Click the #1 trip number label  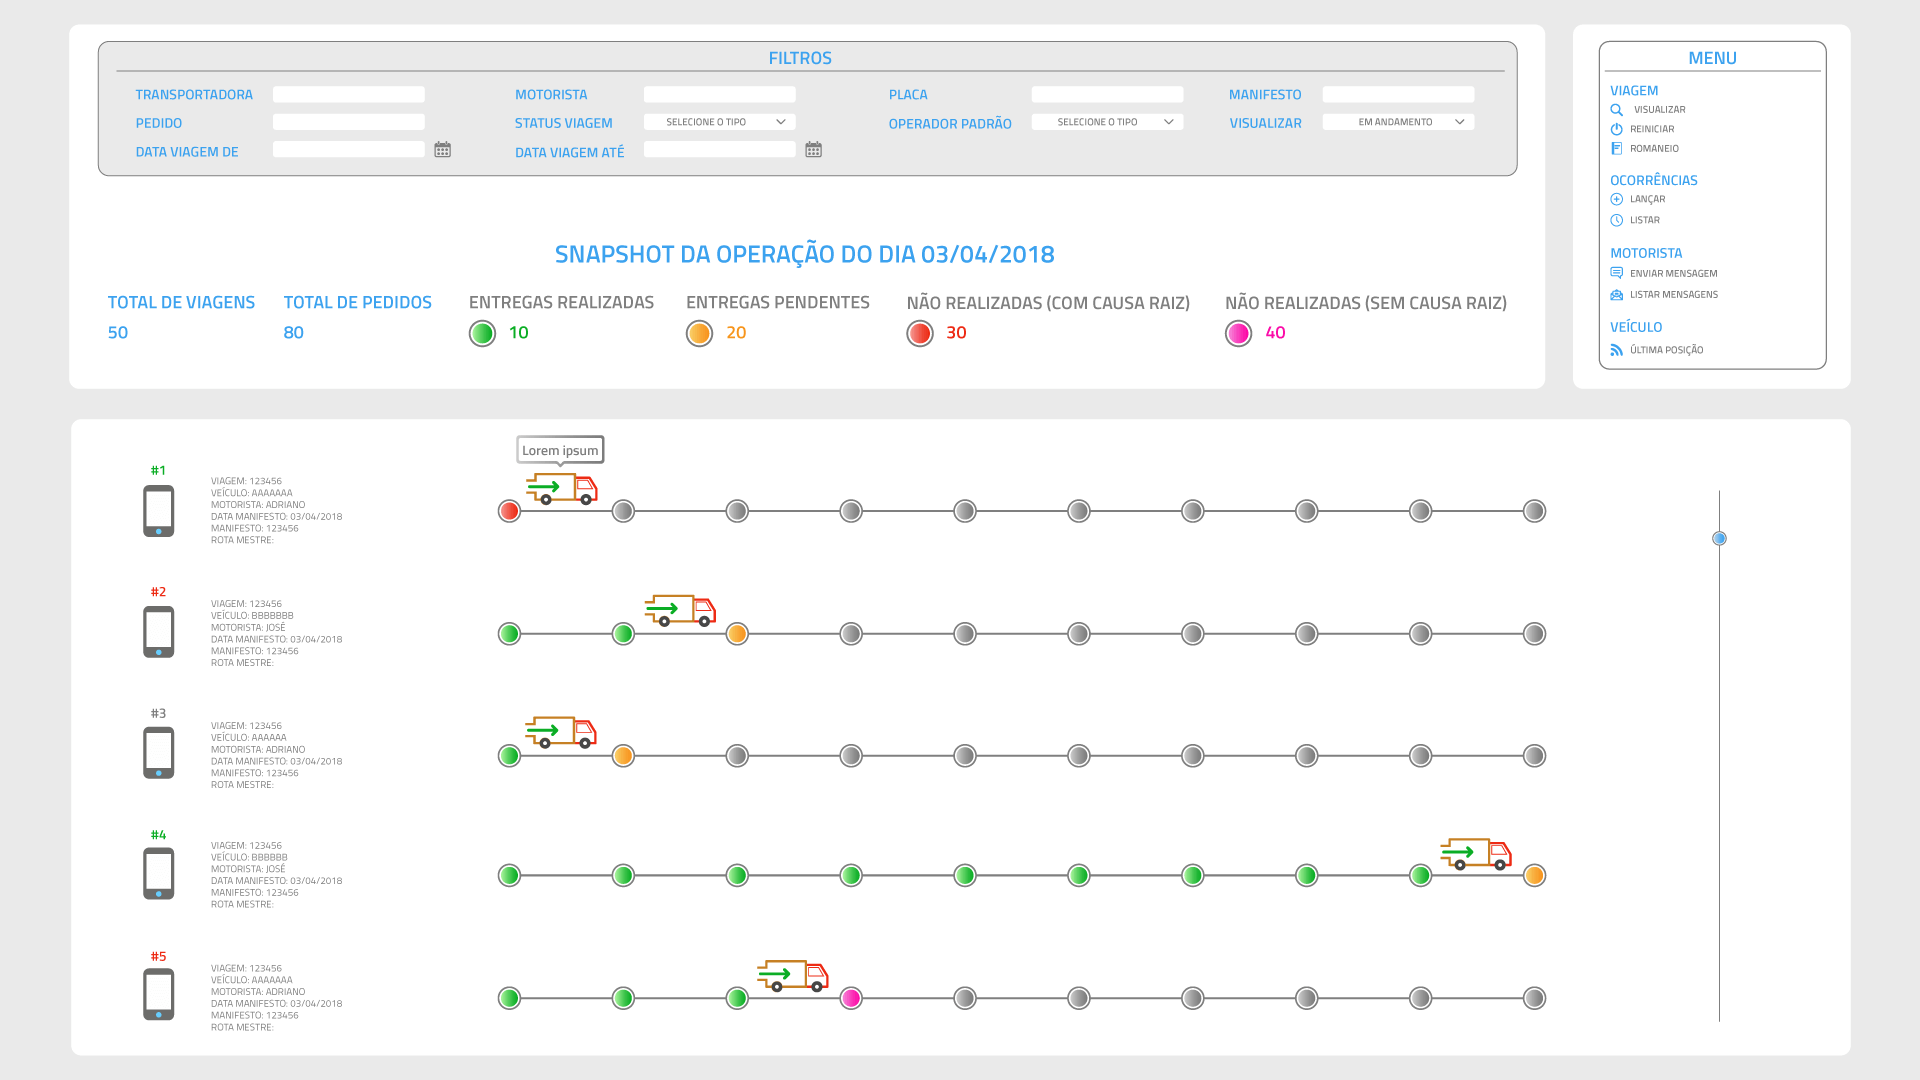tap(158, 470)
